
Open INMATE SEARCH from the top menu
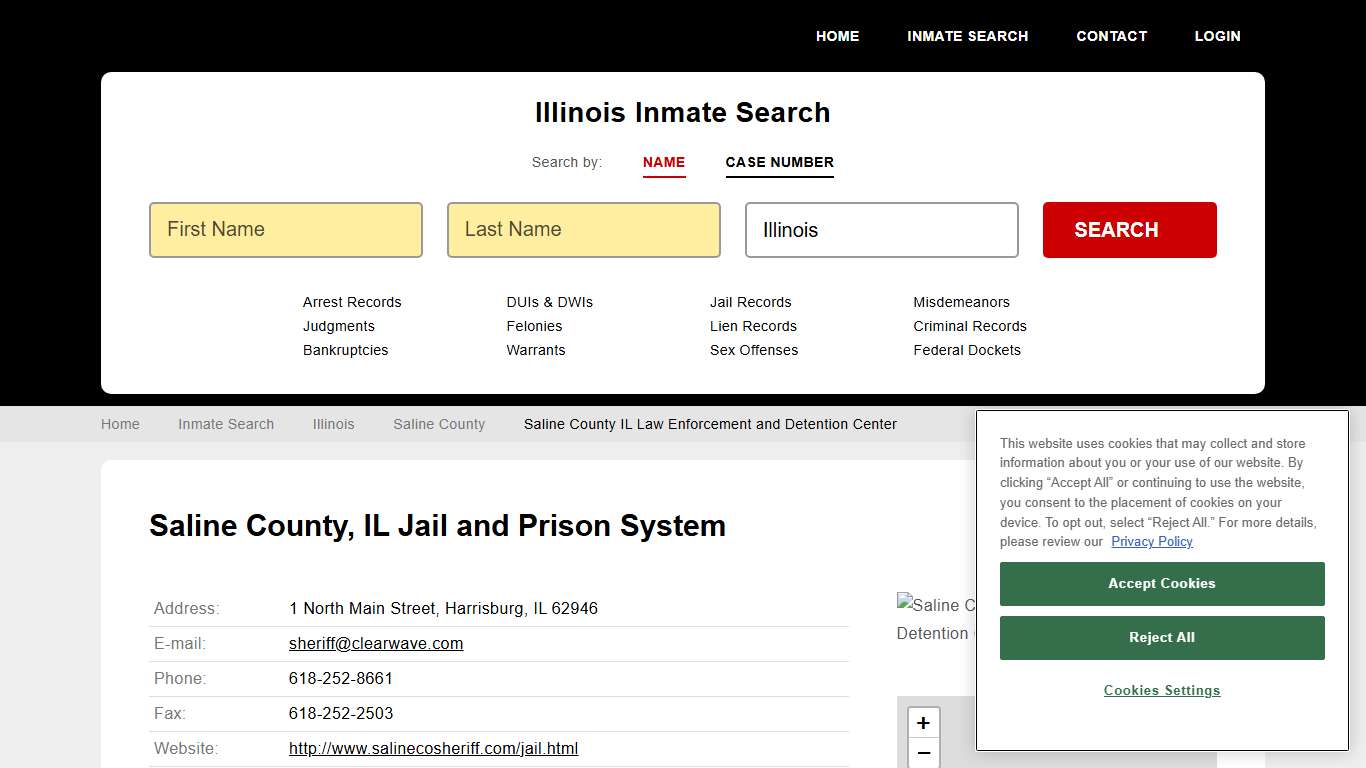(967, 36)
